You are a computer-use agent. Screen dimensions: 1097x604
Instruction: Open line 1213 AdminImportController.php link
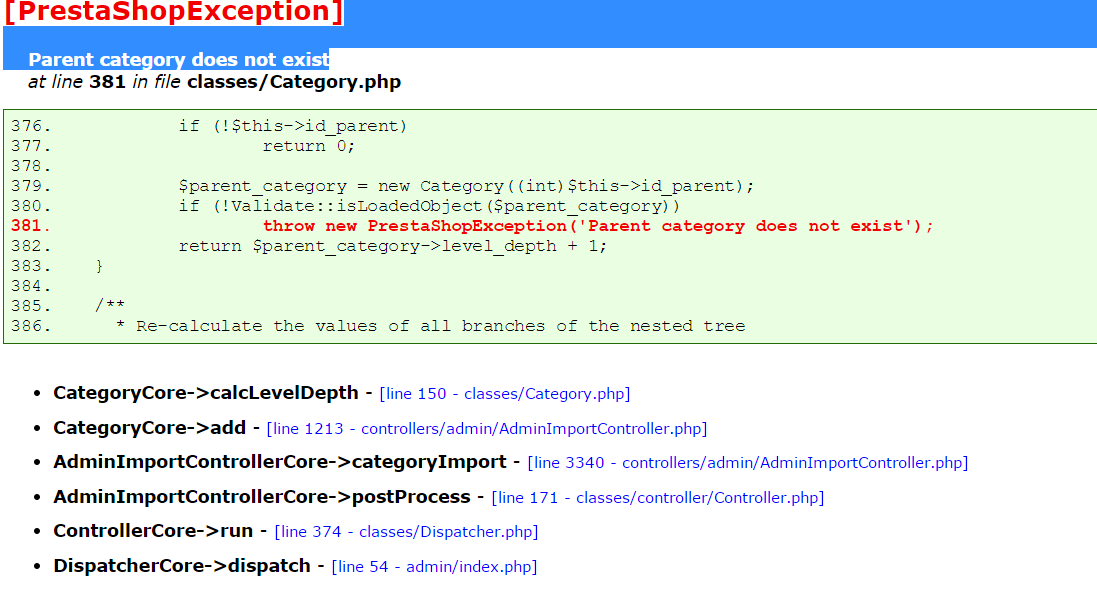(x=487, y=428)
